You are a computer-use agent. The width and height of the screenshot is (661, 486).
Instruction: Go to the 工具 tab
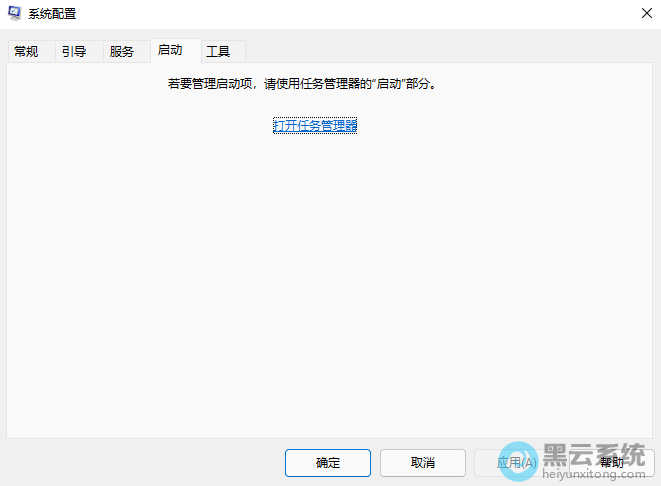218,52
